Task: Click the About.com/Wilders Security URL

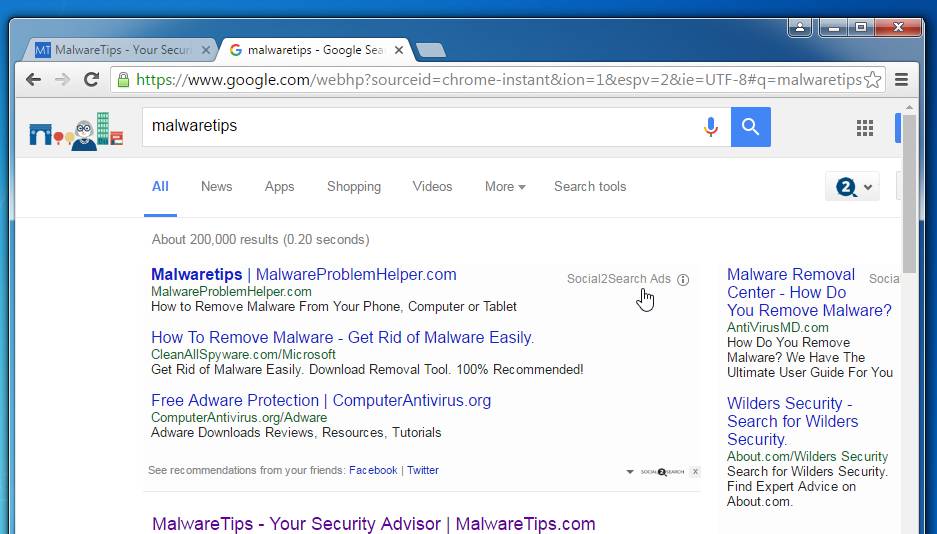Action: (x=807, y=456)
